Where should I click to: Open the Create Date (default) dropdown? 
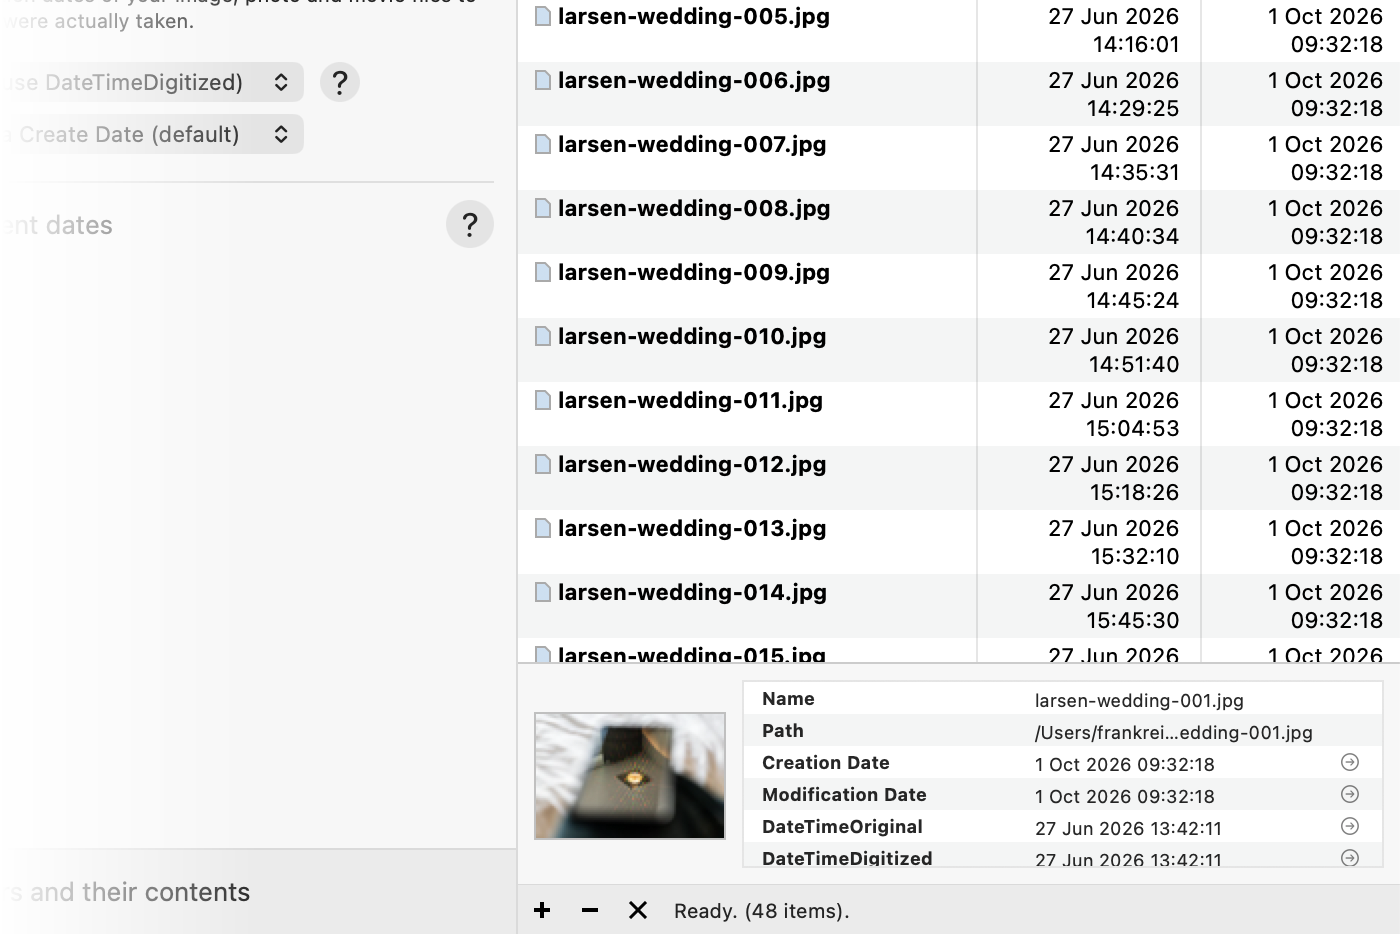tap(150, 134)
